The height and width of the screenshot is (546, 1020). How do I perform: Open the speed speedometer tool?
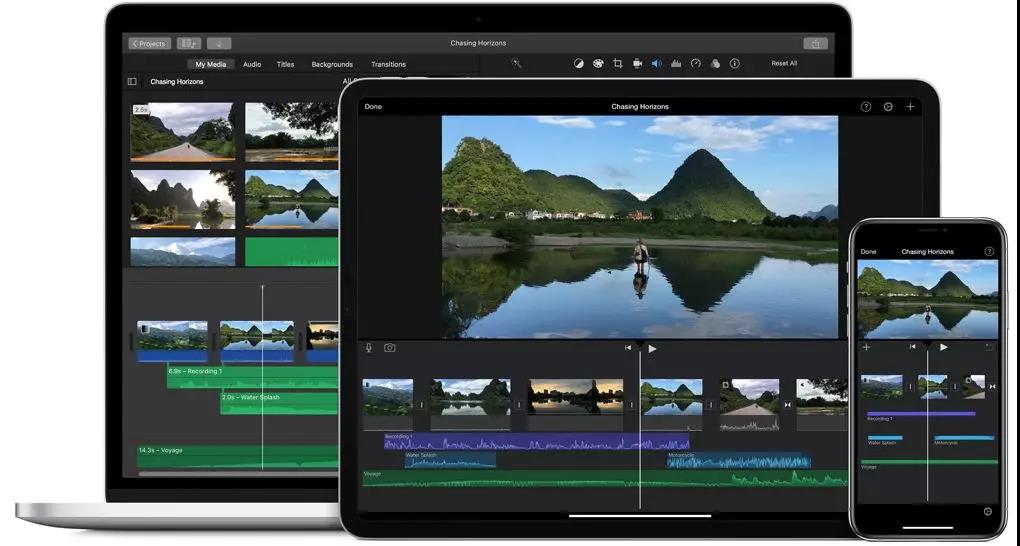pos(695,63)
